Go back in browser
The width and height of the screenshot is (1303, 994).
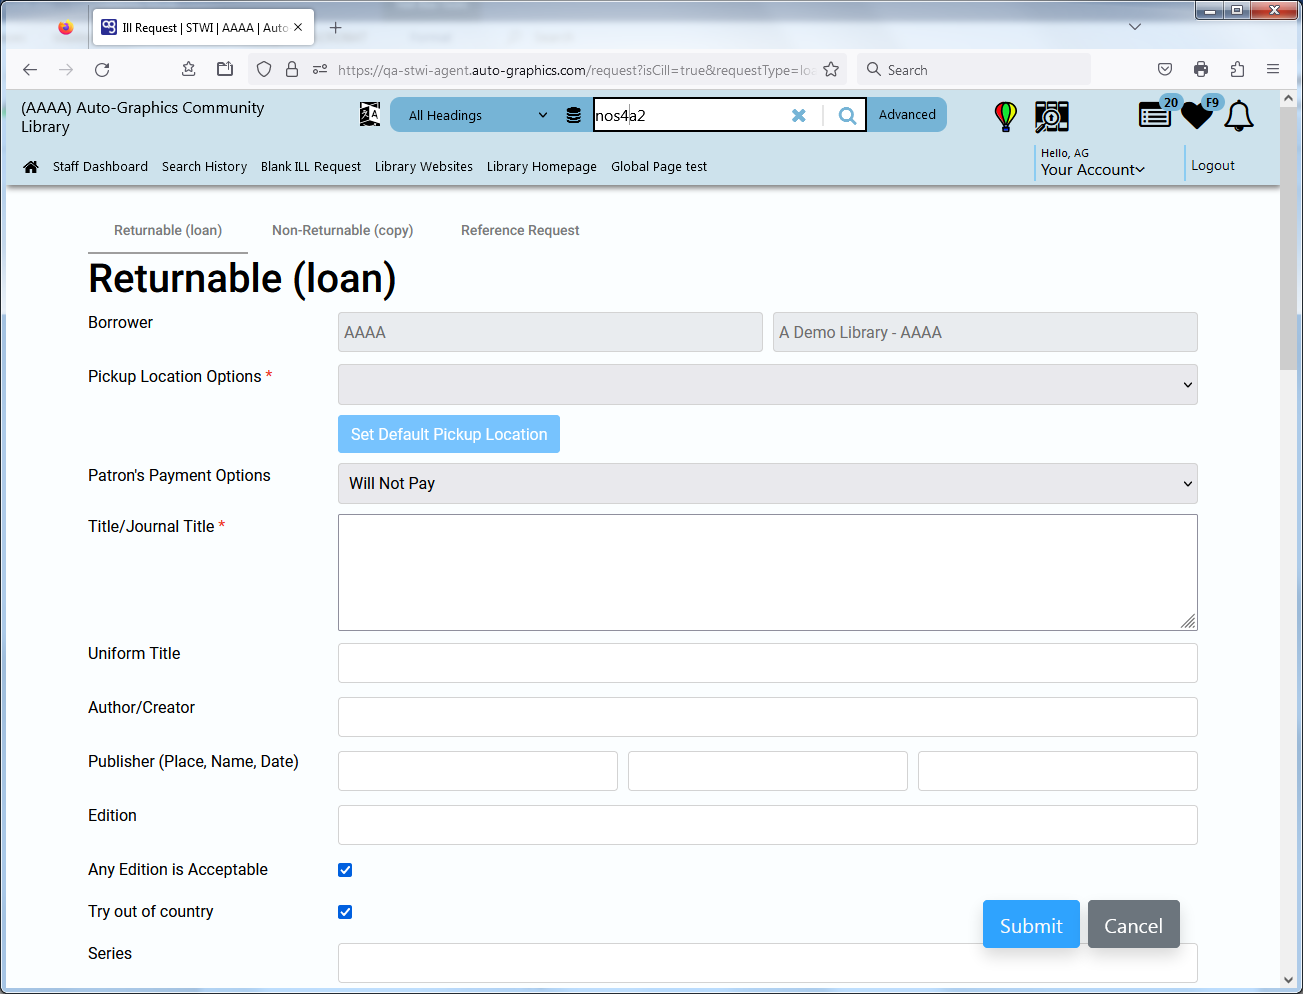[x=30, y=70]
